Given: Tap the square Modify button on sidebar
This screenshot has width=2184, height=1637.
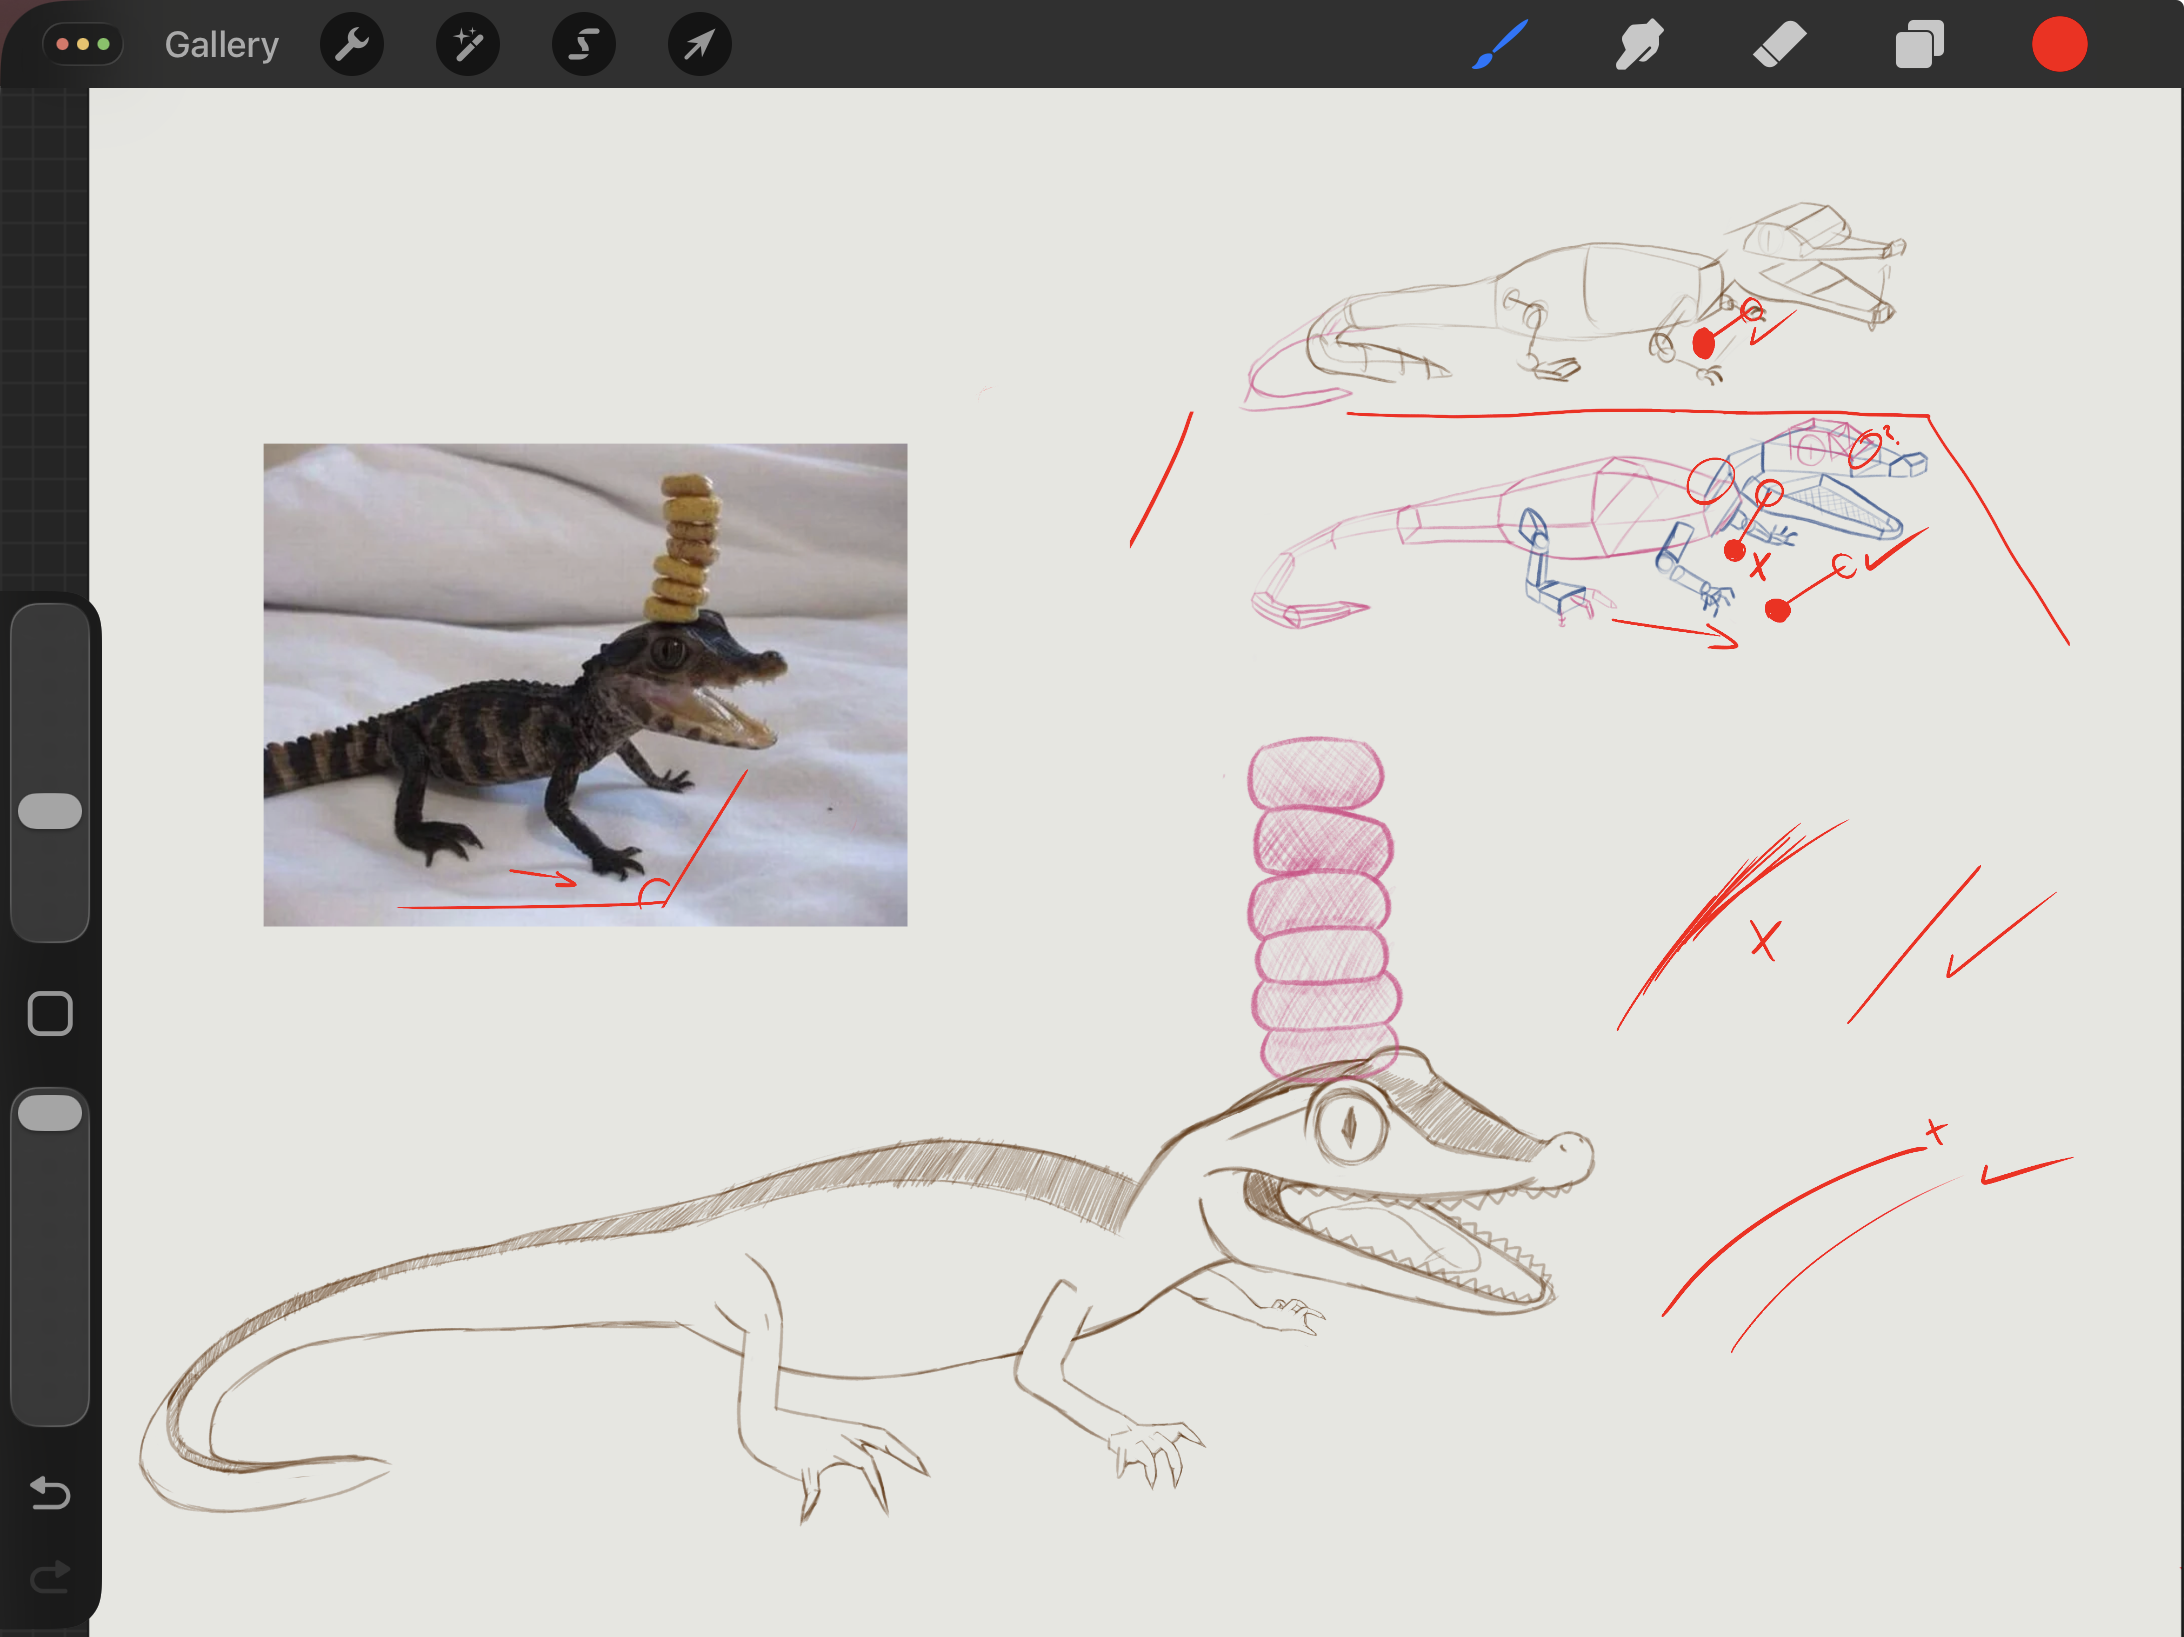Looking at the screenshot, I should pyautogui.click(x=50, y=1014).
